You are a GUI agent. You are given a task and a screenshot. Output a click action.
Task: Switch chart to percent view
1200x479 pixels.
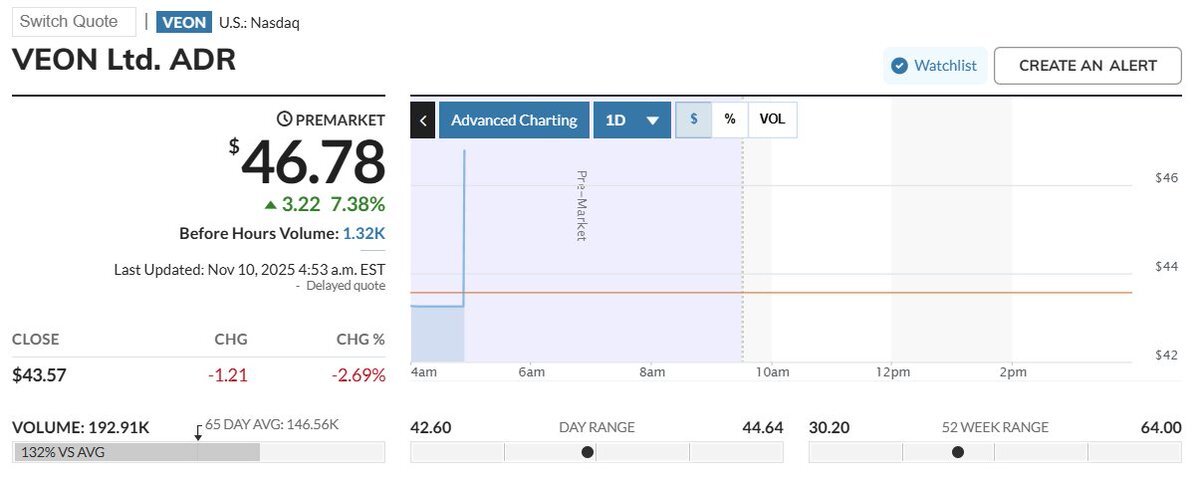(x=730, y=120)
